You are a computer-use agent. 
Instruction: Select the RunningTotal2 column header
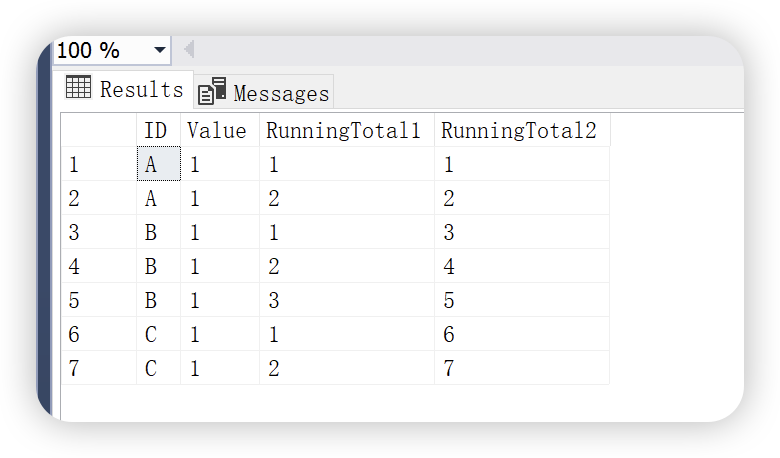point(520,130)
